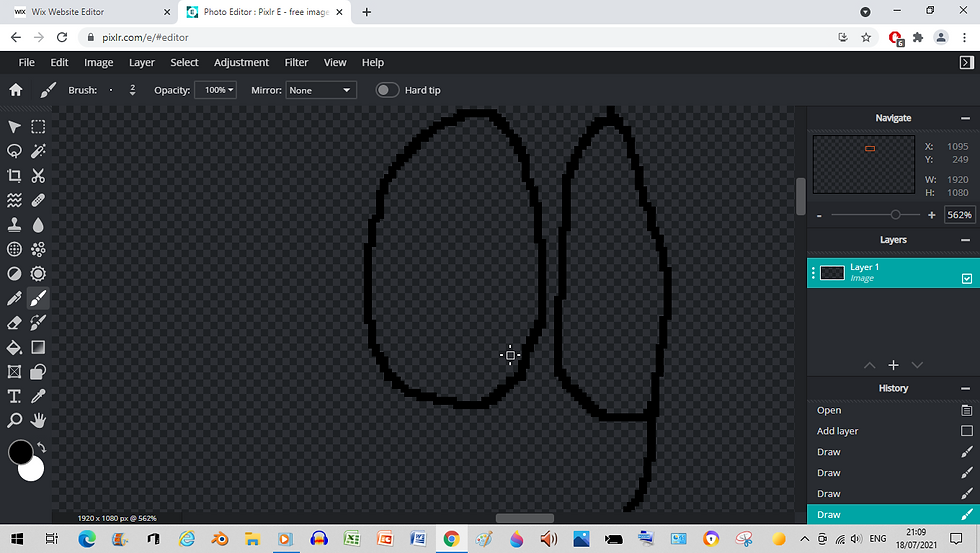Viewport: 980px width, 553px height.
Task: Click the navigator preview thumbnail
Action: pyautogui.click(x=864, y=164)
